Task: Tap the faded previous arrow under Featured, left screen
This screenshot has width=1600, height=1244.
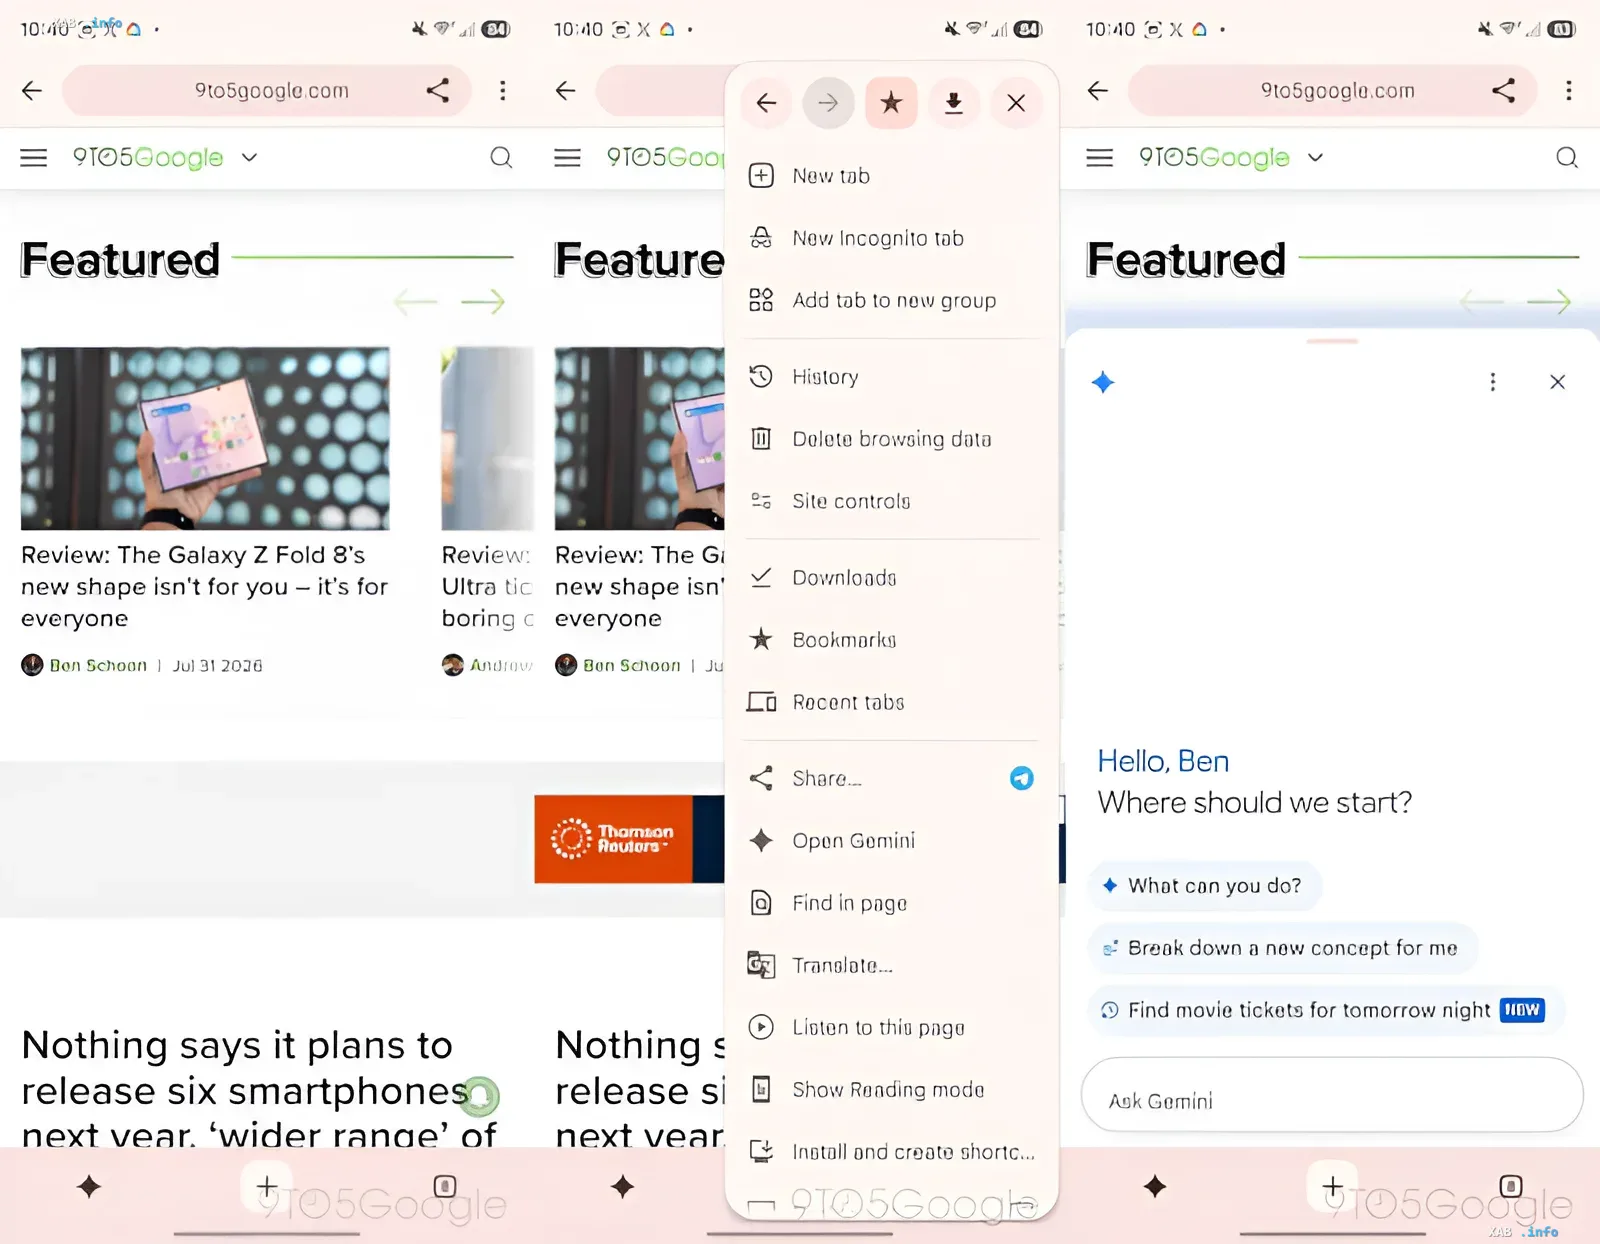Action: click(x=416, y=301)
